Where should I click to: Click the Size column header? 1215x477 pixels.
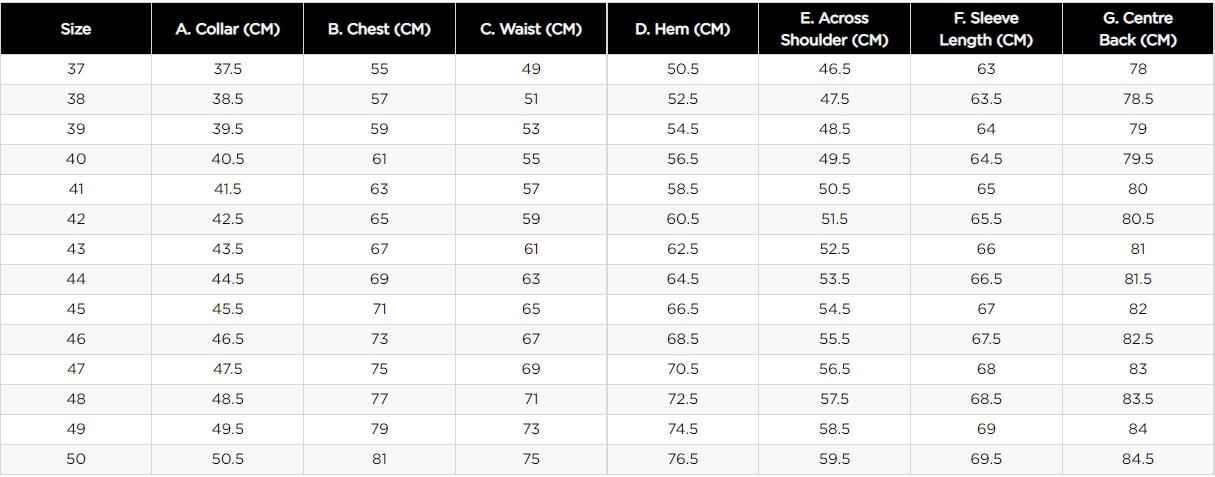coord(76,29)
